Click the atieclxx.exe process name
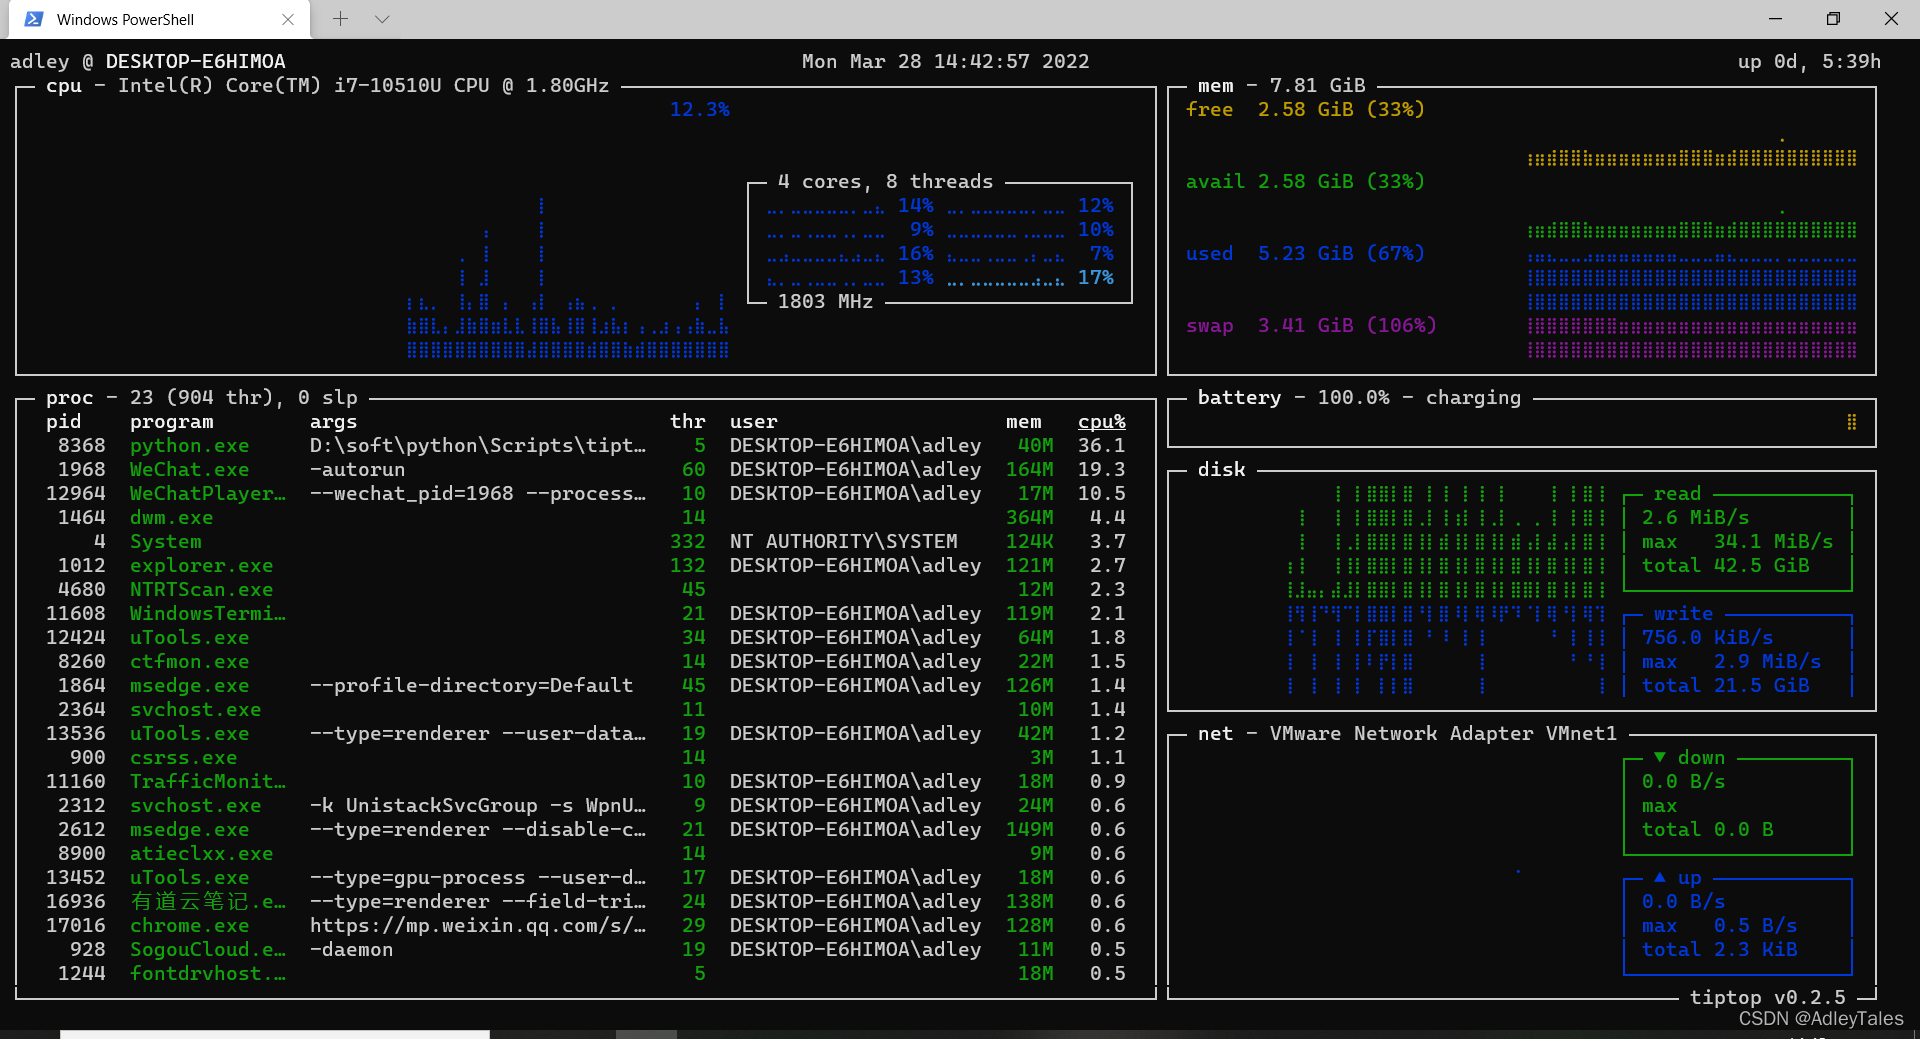This screenshot has height=1039, width=1920. click(202, 854)
